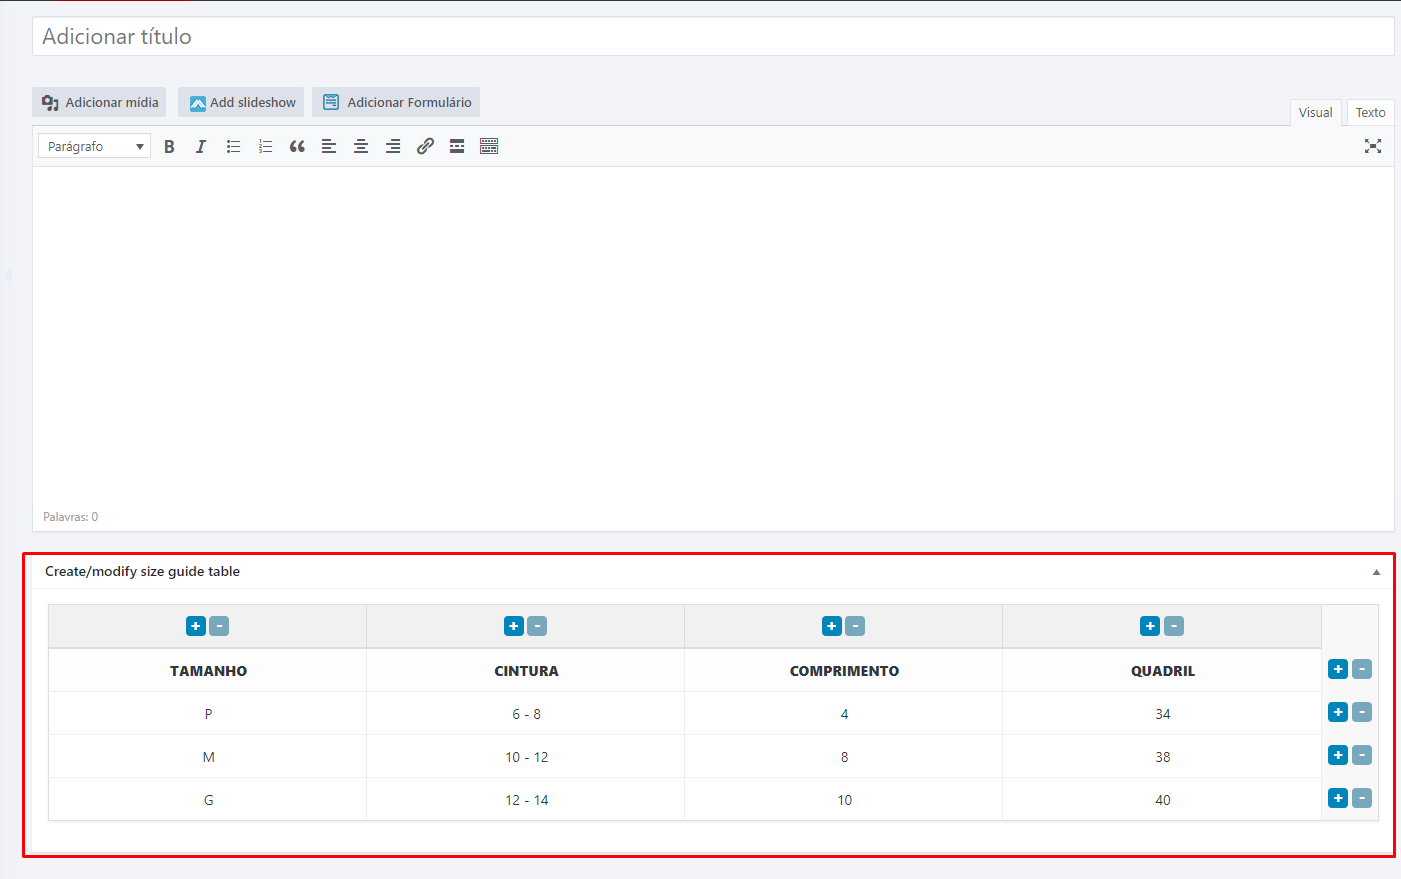
Task: Add column after COMPRIMENTO column
Action: pos(832,626)
